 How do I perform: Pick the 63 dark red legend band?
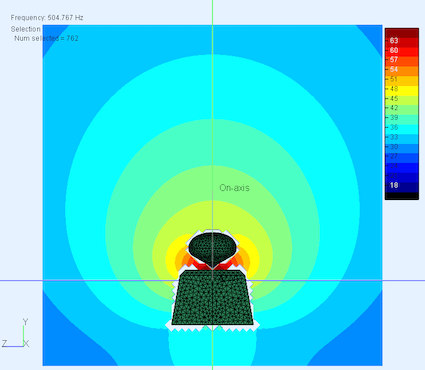(x=402, y=42)
